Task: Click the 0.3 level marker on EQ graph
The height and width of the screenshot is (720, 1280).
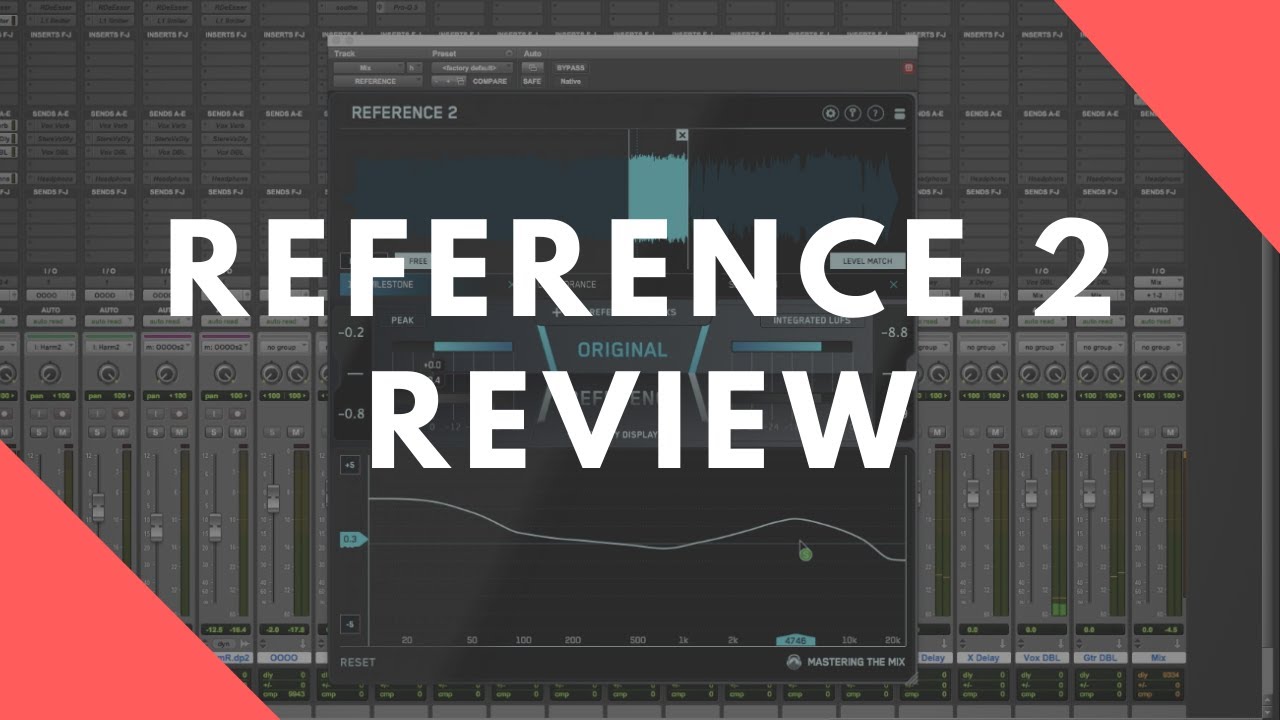Action: pos(353,540)
